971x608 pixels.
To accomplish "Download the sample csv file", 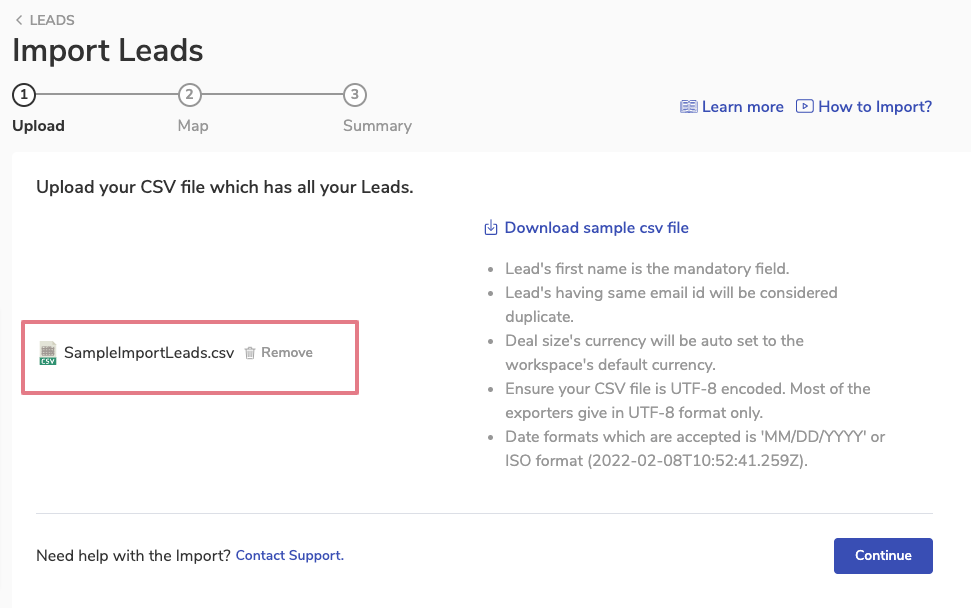I will pos(596,228).
